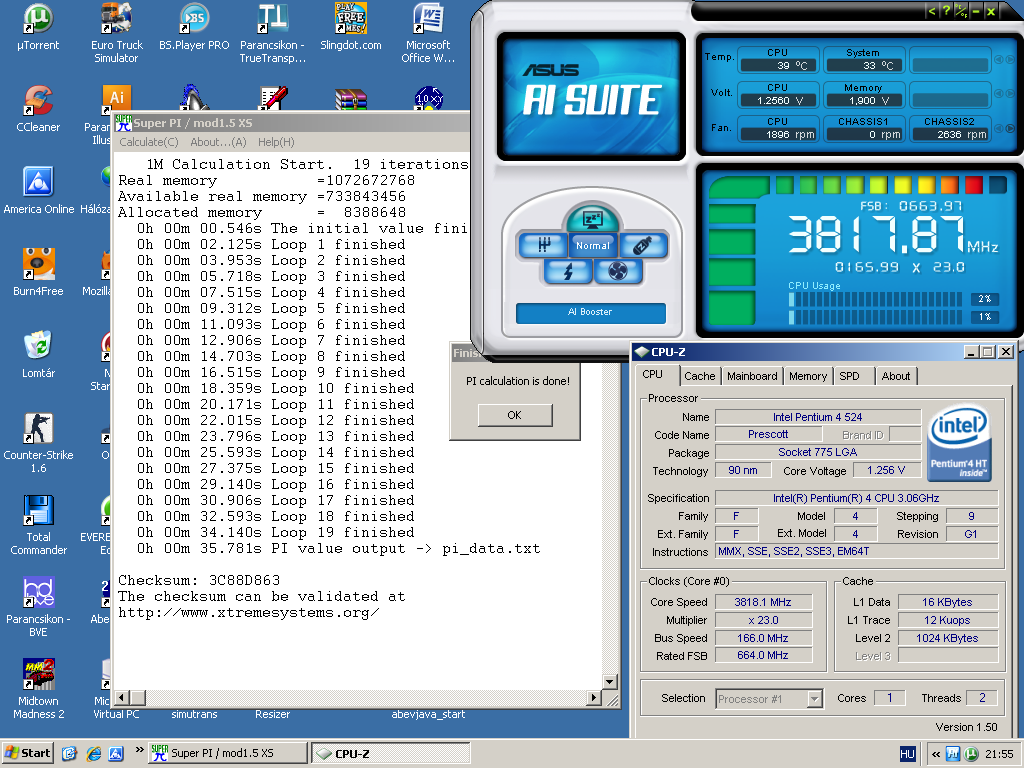Viewport: 1024px width, 768px height.
Task: Open Microsoft Office Word desktop icon
Action: pos(428,33)
